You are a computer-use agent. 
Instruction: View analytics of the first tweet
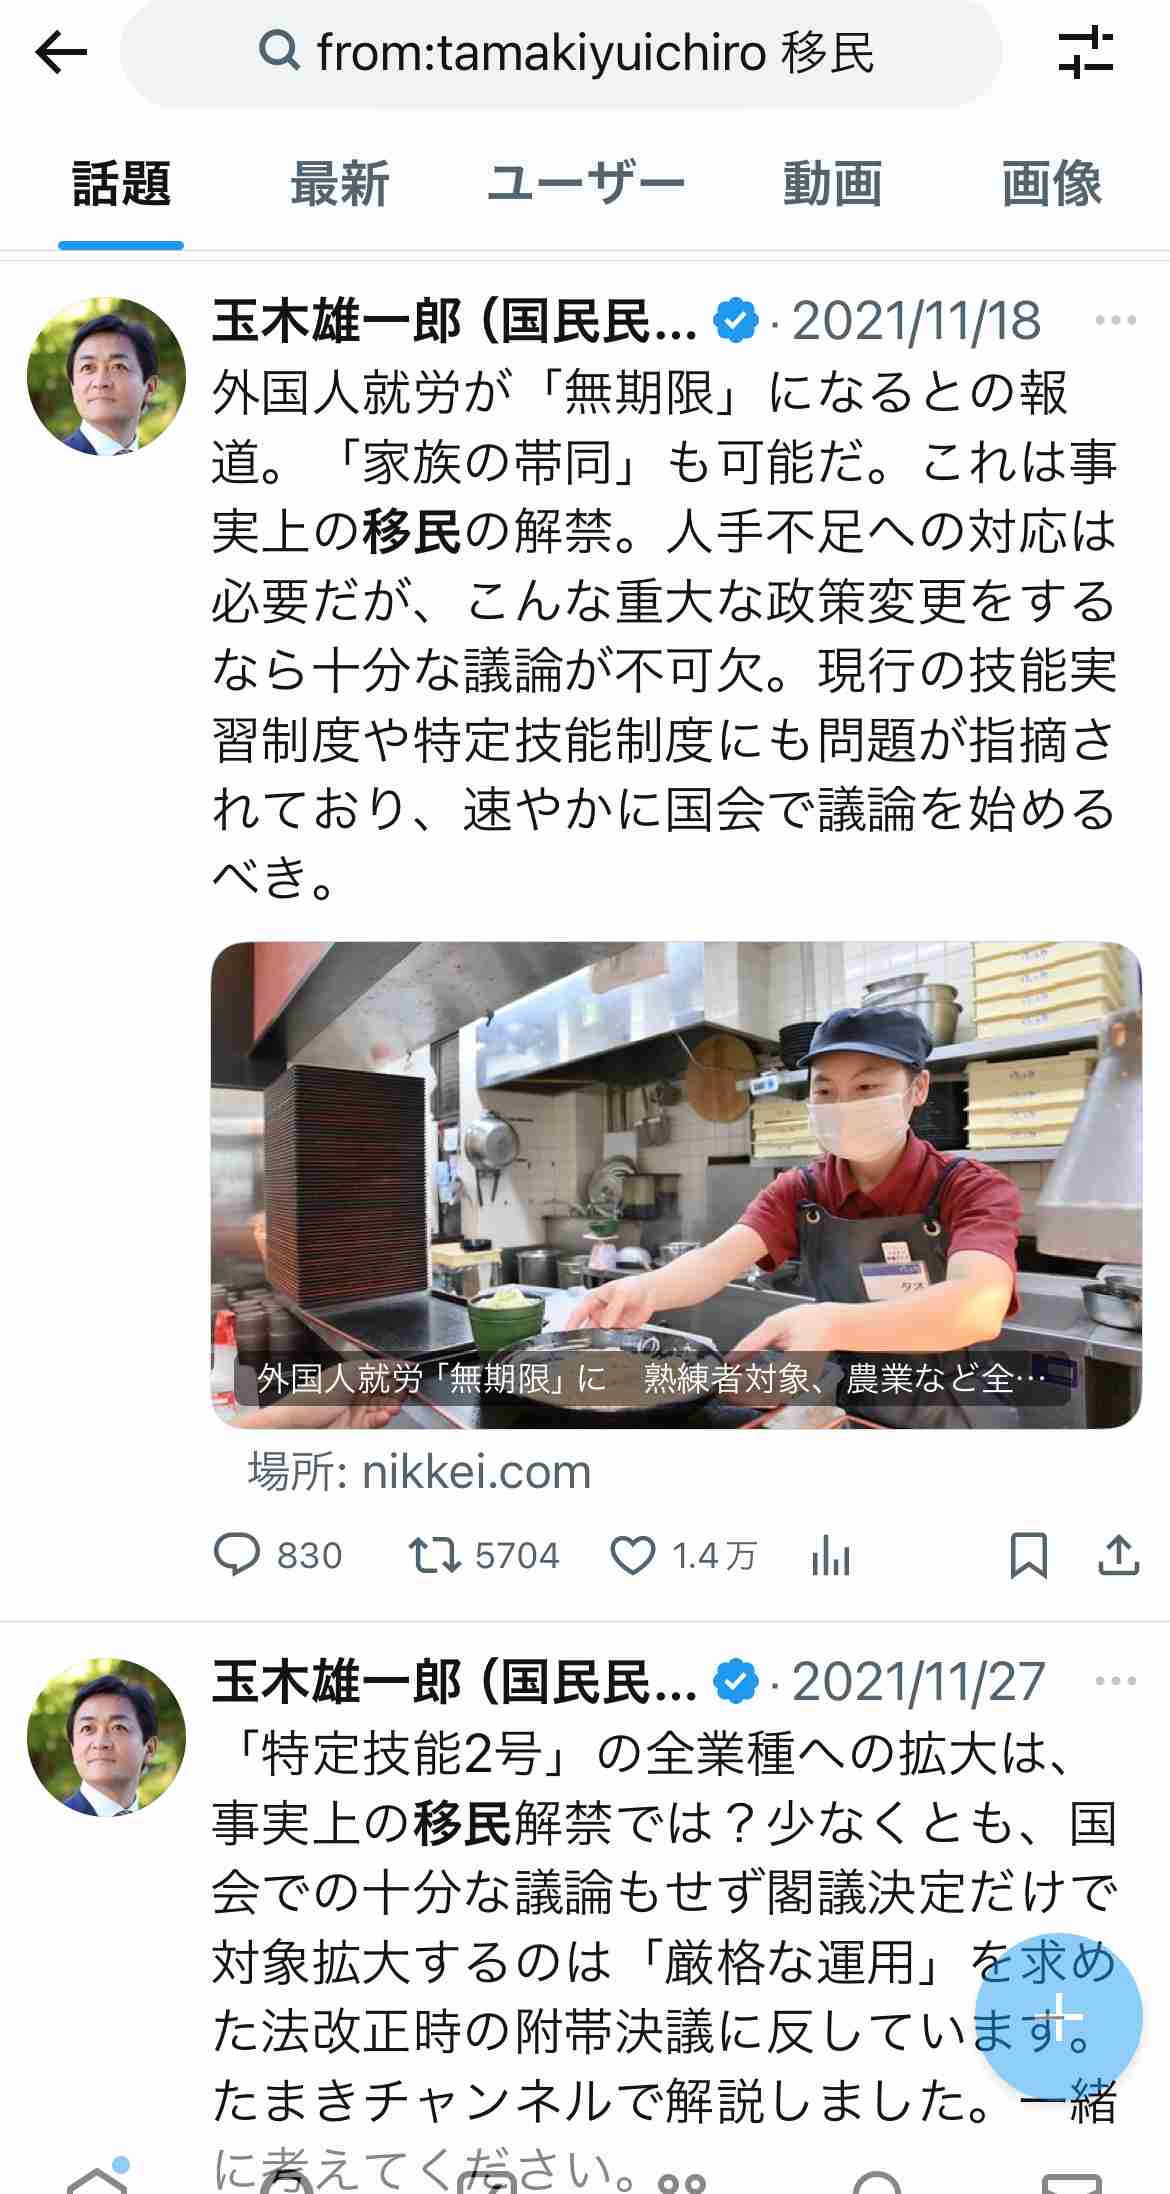click(831, 1556)
